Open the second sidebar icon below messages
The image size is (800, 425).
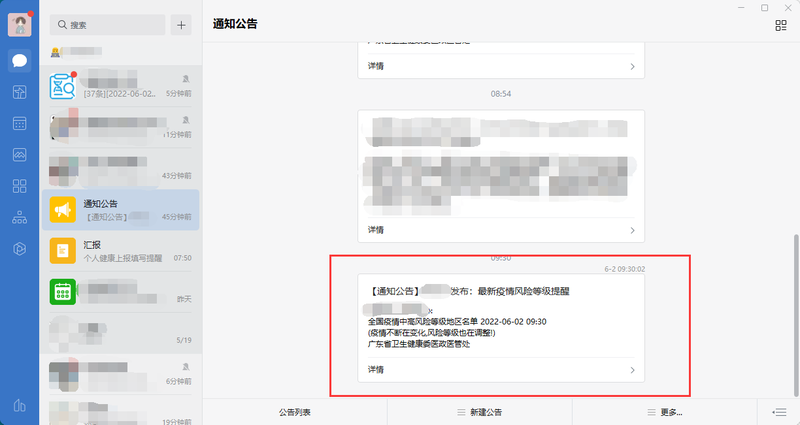(19, 92)
